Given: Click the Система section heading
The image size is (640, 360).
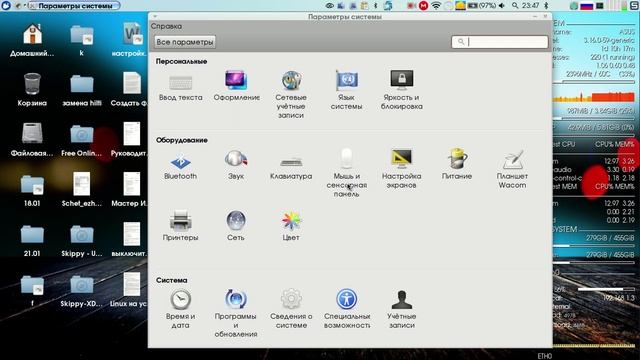Looking at the screenshot, I should (x=171, y=280).
